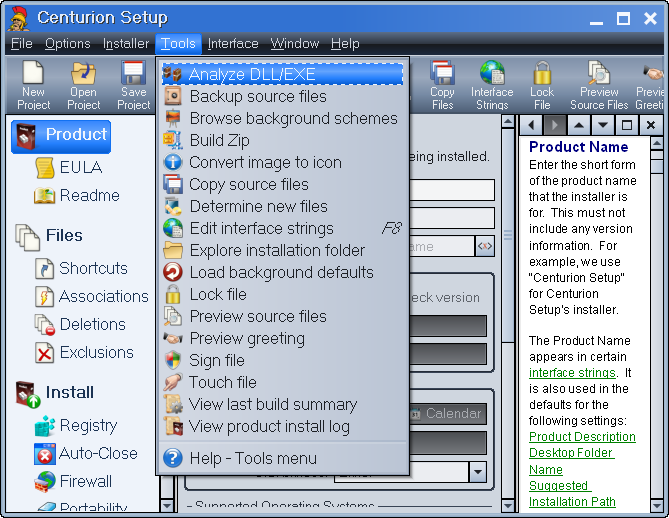Open the Help menu
The image size is (669, 518).
pos(345,44)
